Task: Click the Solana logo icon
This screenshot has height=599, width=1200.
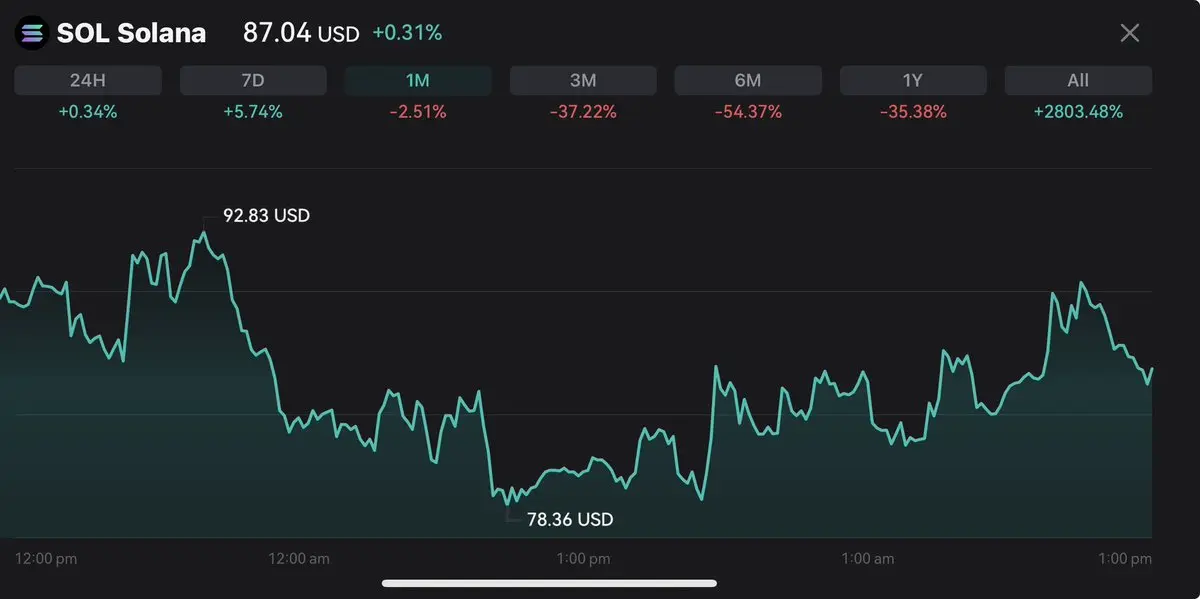Action: pos(33,33)
